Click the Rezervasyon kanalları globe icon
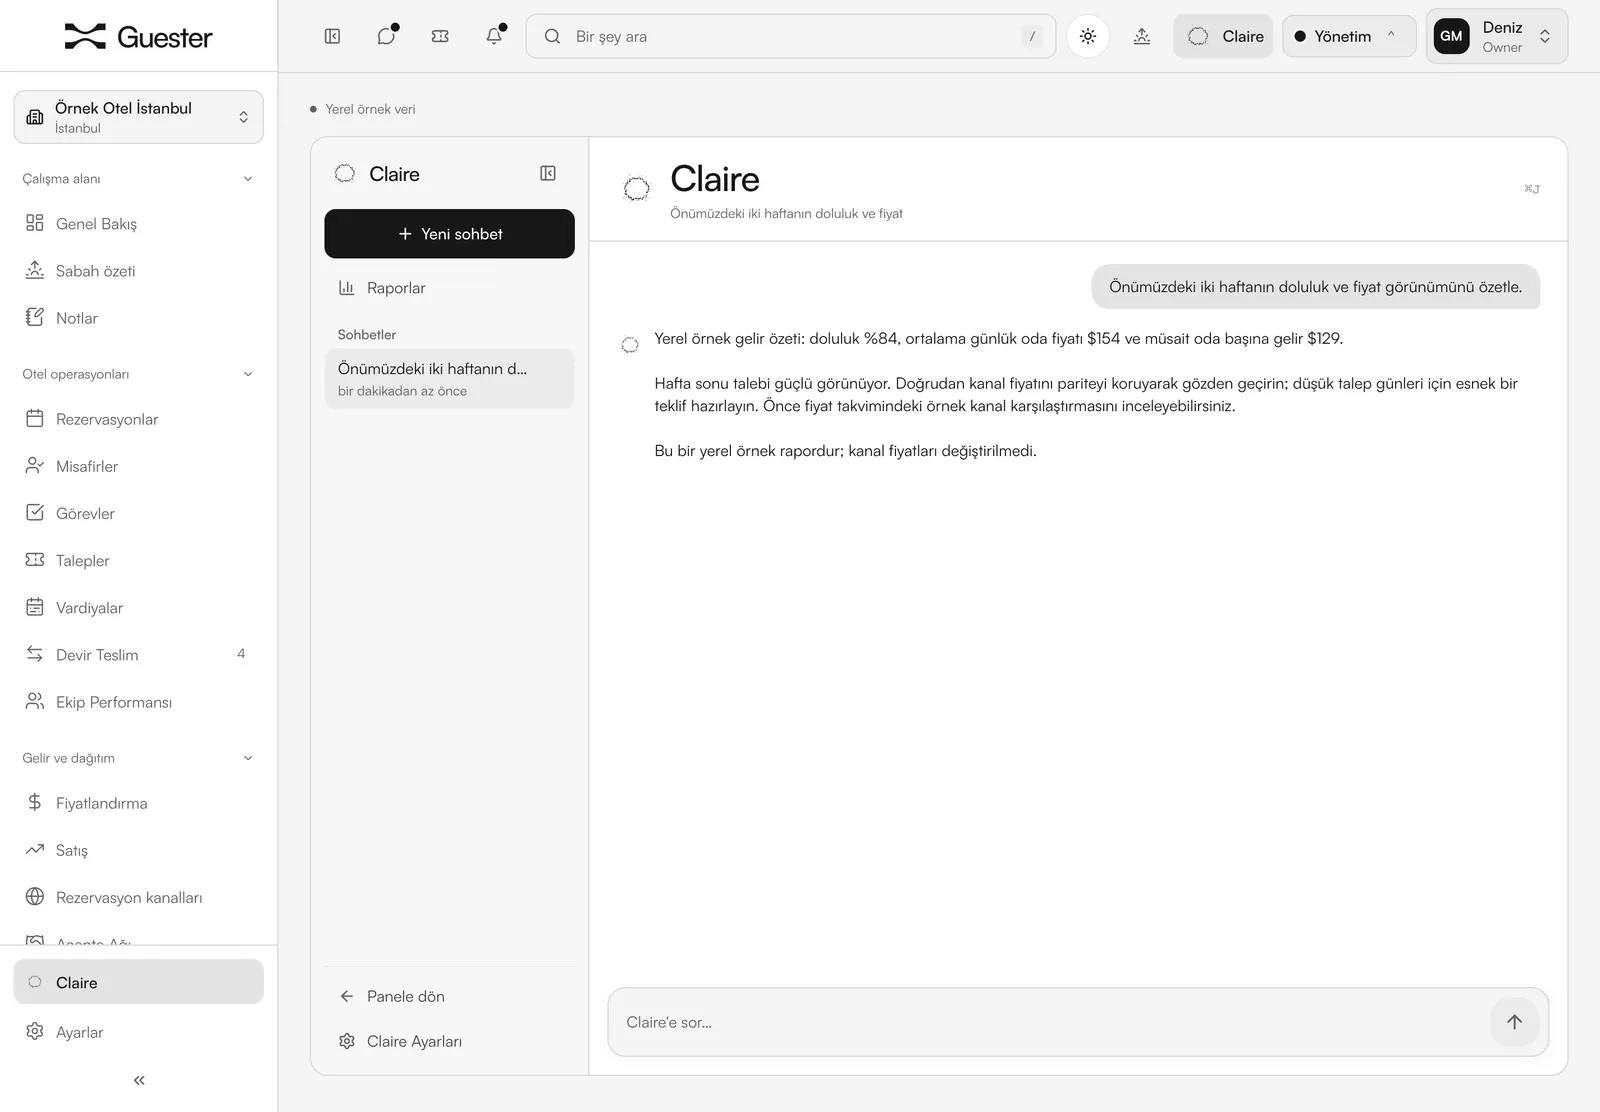 coord(35,896)
